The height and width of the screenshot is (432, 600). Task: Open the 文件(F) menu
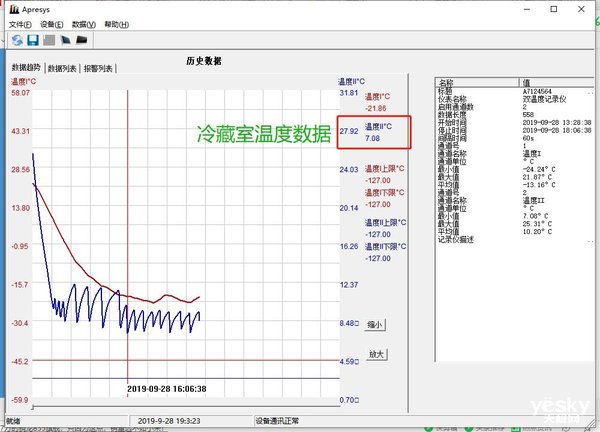point(20,24)
